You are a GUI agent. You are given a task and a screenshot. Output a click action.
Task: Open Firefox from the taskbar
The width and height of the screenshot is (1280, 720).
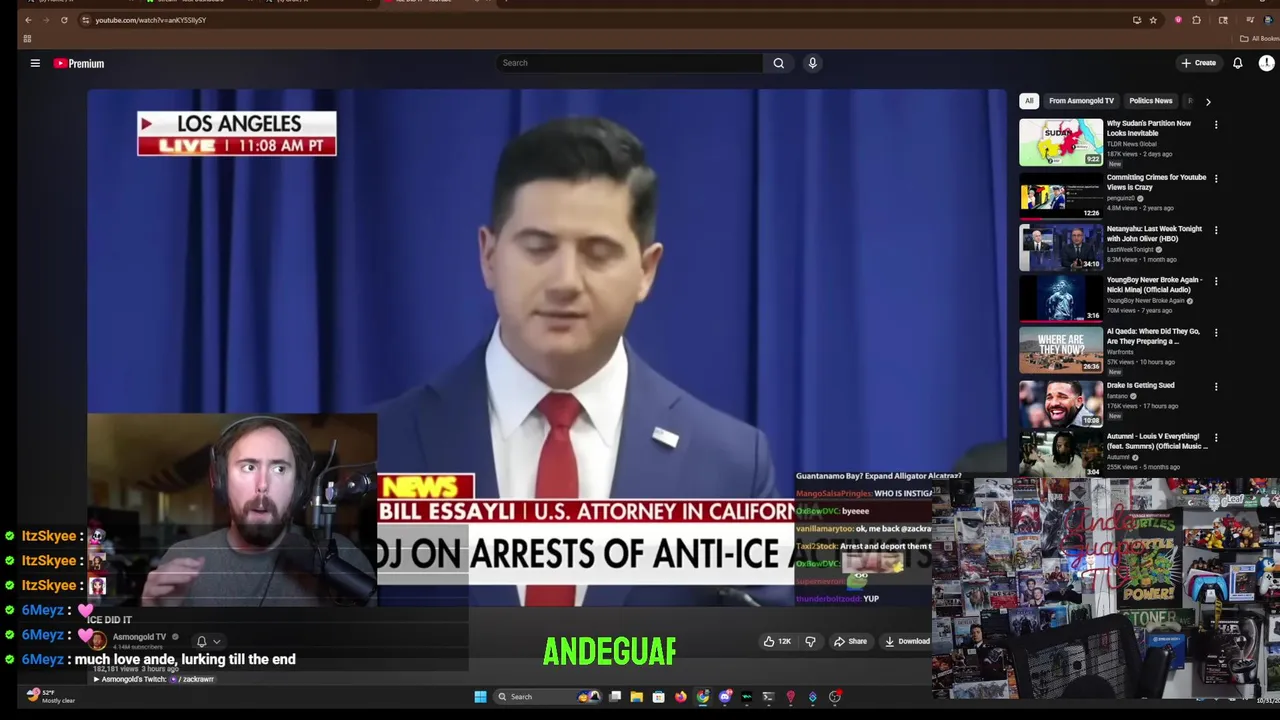tap(681, 697)
